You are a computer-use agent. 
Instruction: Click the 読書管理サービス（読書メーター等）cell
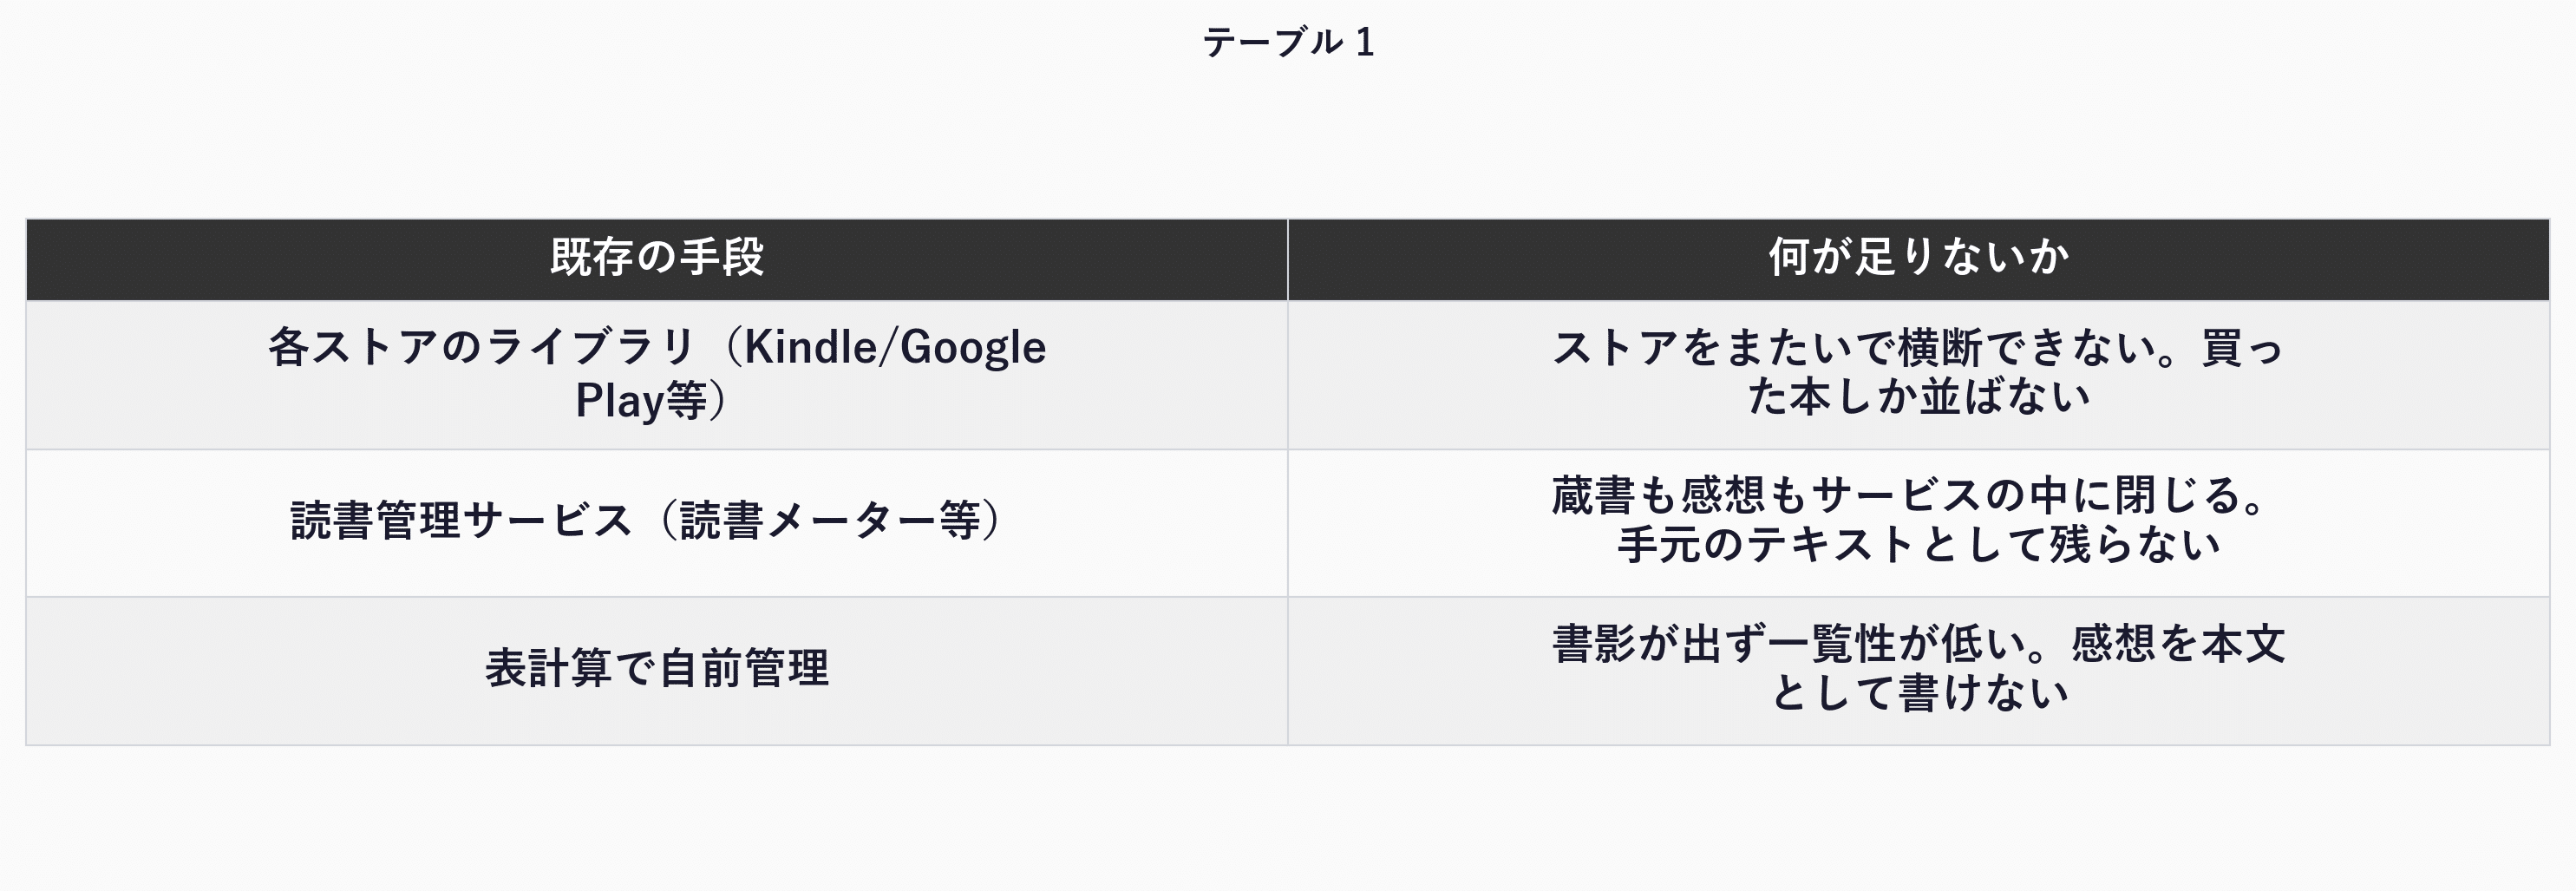(657, 523)
